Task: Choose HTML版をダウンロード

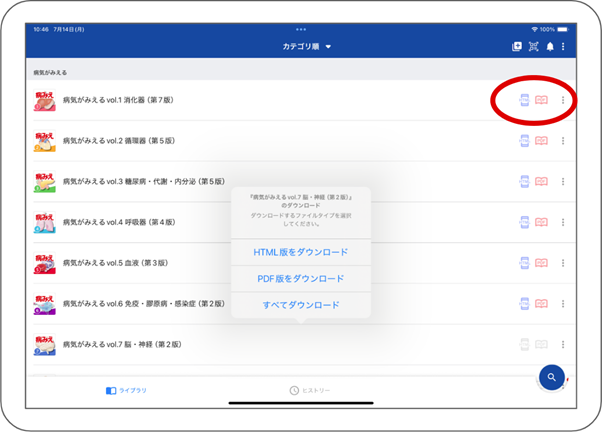Action: (x=301, y=252)
